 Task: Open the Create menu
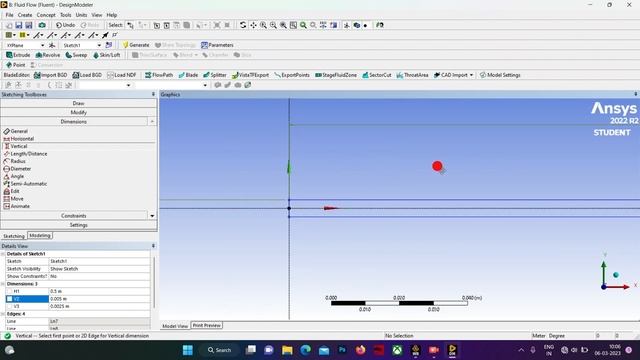[x=25, y=15]
